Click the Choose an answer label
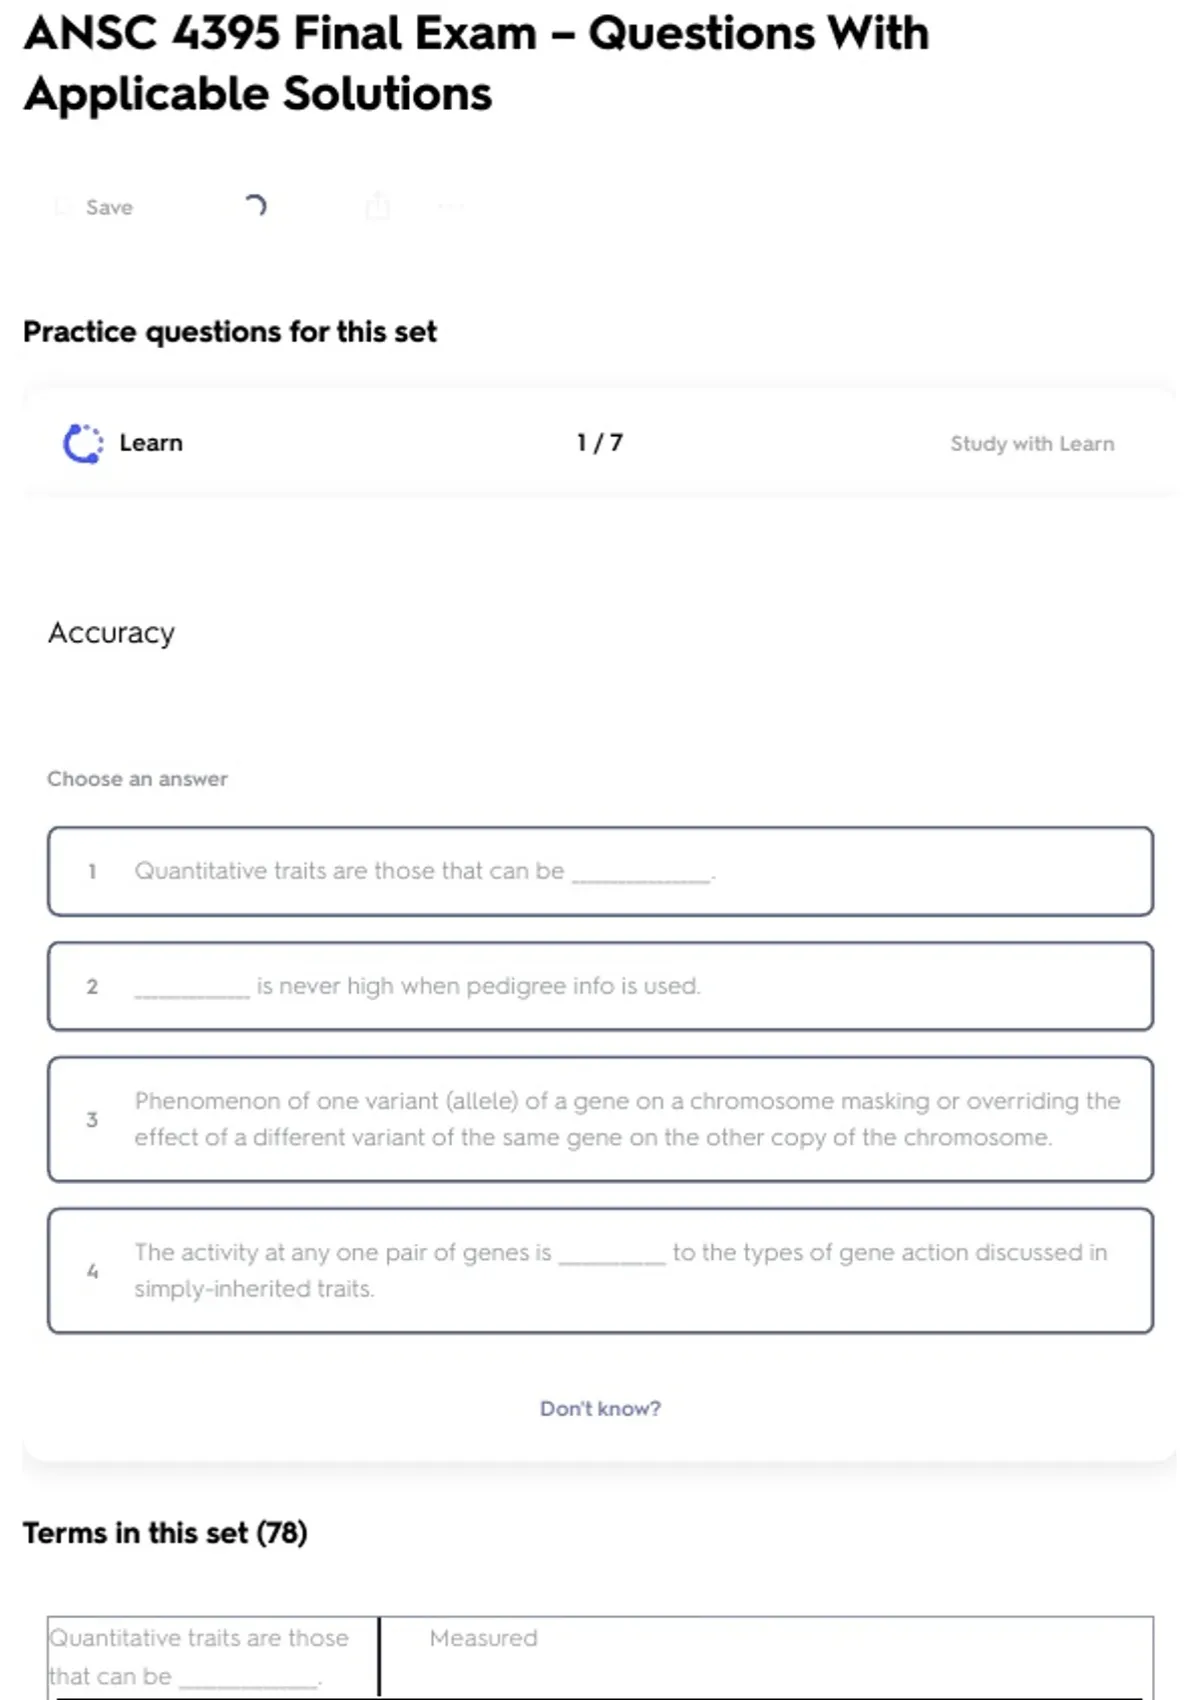This screenshot has width=1200, height=1700. (x=138, y=779)
